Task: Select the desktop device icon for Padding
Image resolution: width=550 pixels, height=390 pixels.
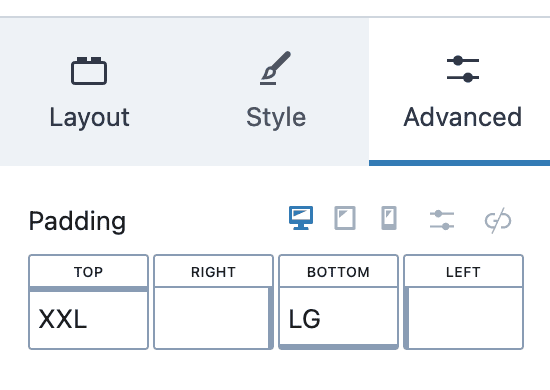Action: point(301,218)
